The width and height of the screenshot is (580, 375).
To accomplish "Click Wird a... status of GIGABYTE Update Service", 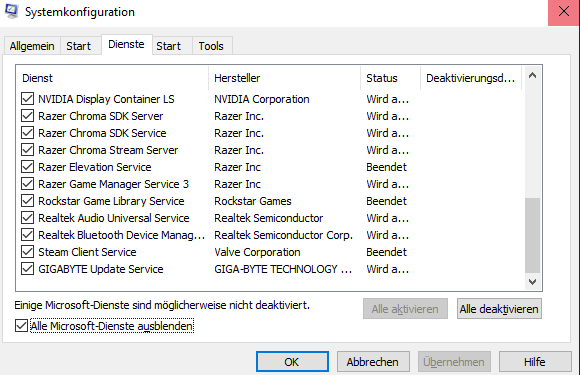I will click(x=388, y=269).
